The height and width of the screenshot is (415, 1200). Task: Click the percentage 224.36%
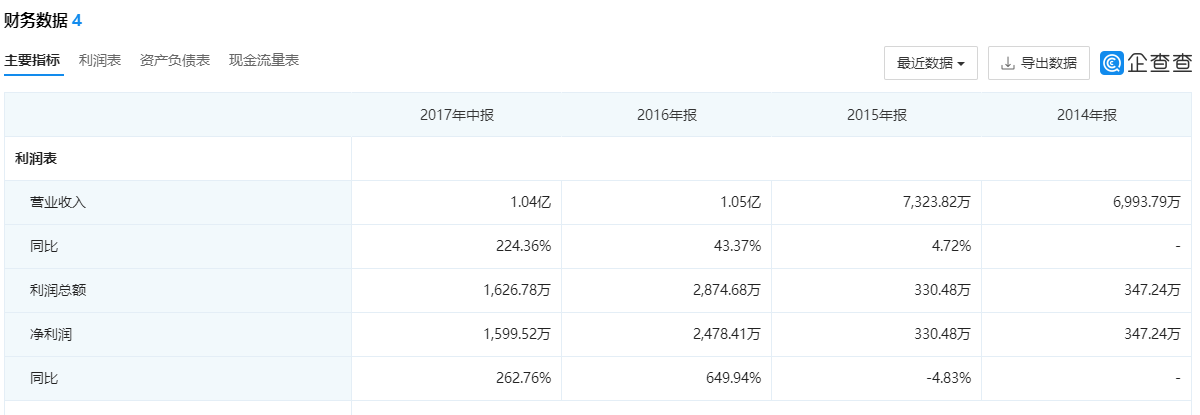click(523, 246)
